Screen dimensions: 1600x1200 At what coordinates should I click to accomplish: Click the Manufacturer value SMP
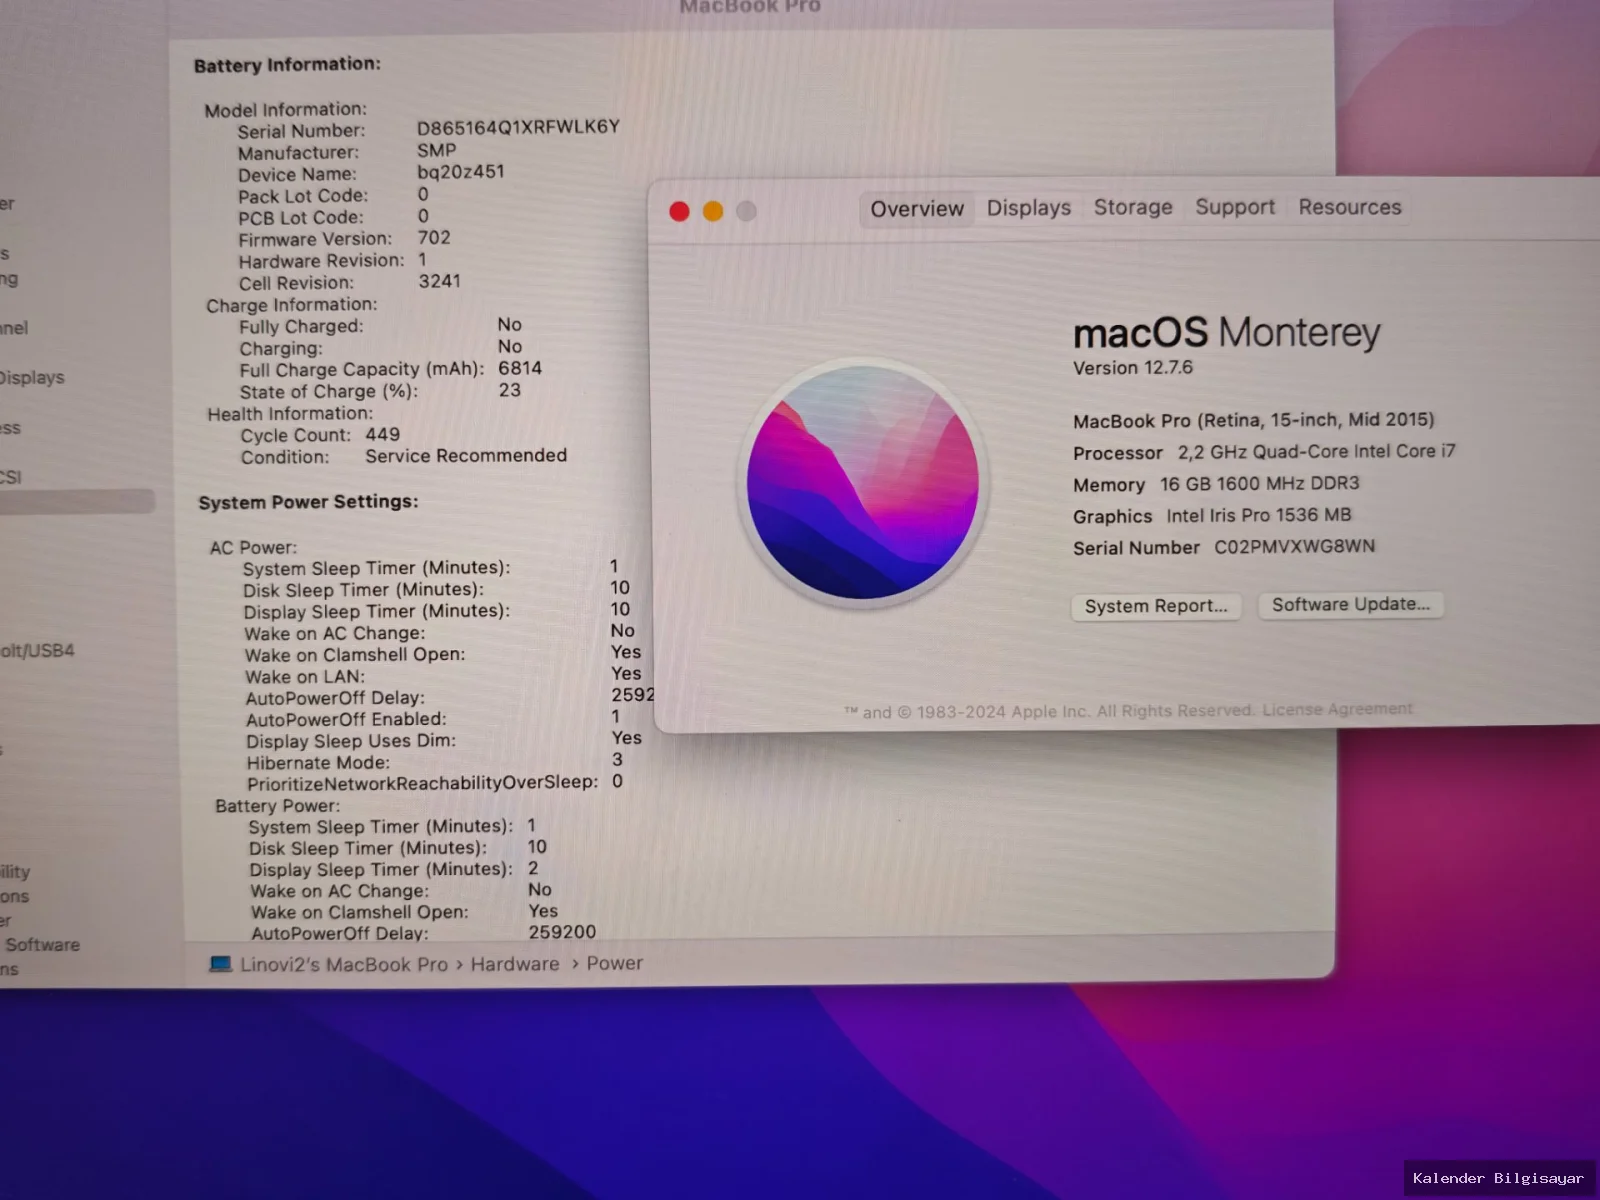(436, 150)
